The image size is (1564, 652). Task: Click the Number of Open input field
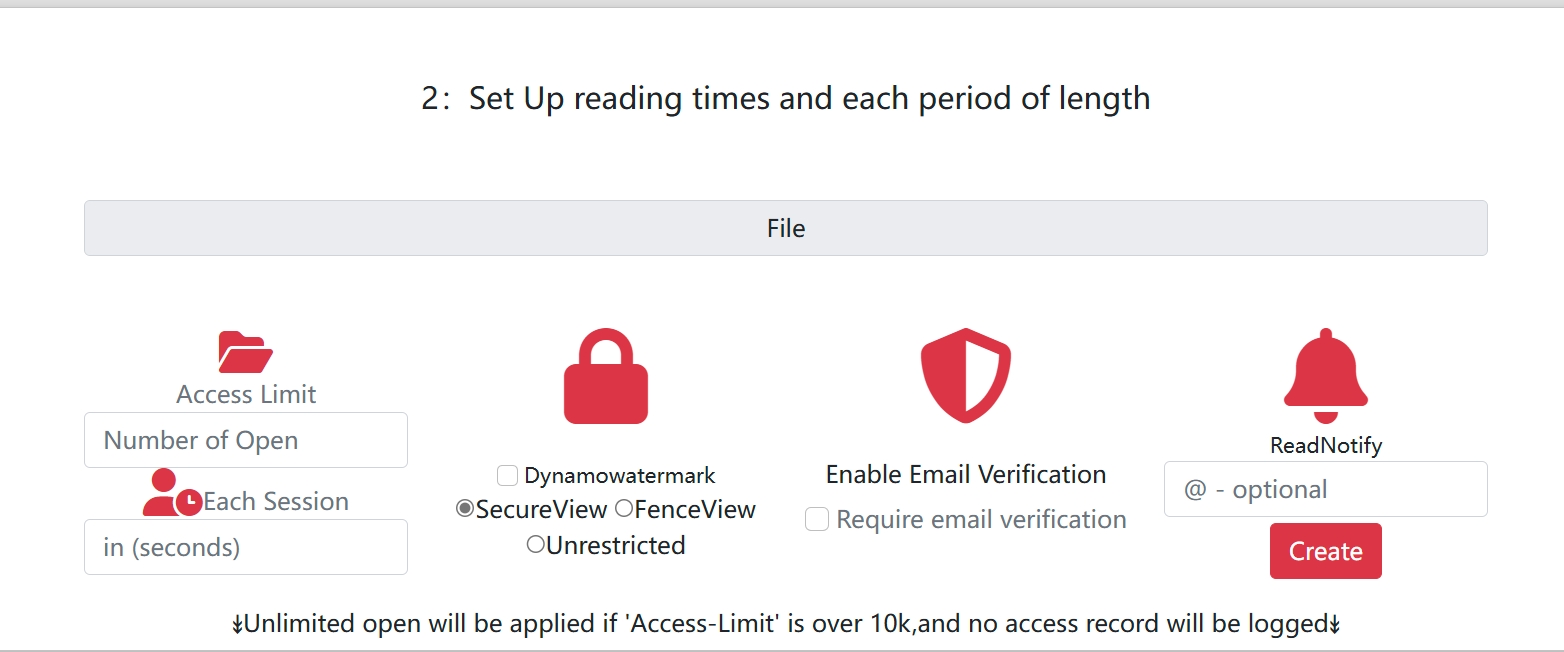pyautogui.click(x=245, y=440)
